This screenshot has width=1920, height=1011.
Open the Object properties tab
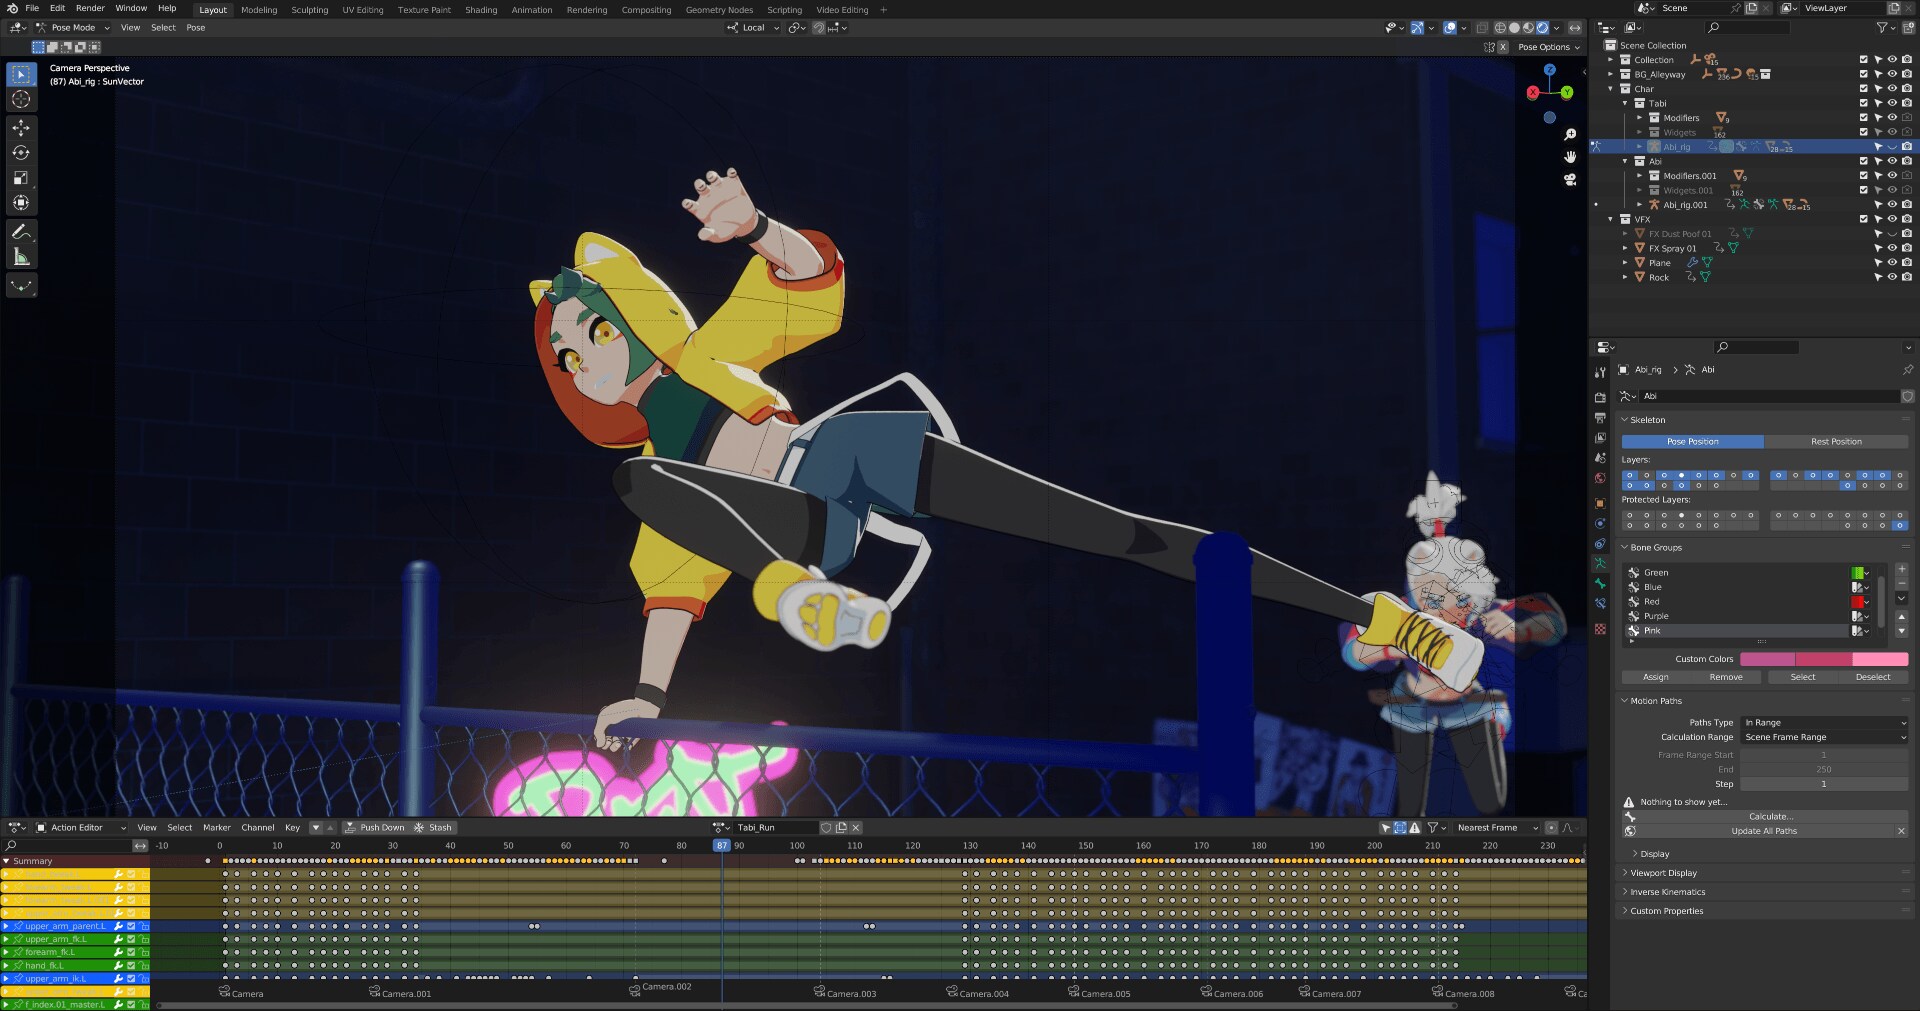click(x=1600, y=503)
